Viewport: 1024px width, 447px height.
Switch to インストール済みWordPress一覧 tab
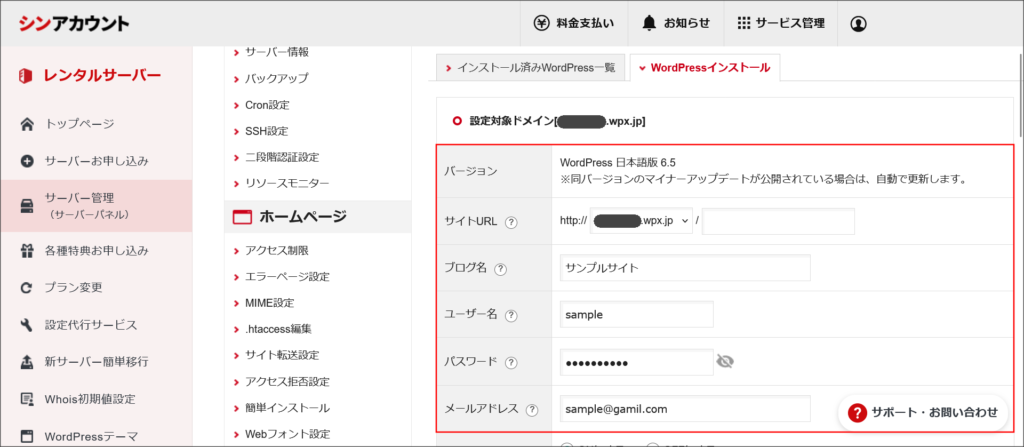click(x=530, y=67)
